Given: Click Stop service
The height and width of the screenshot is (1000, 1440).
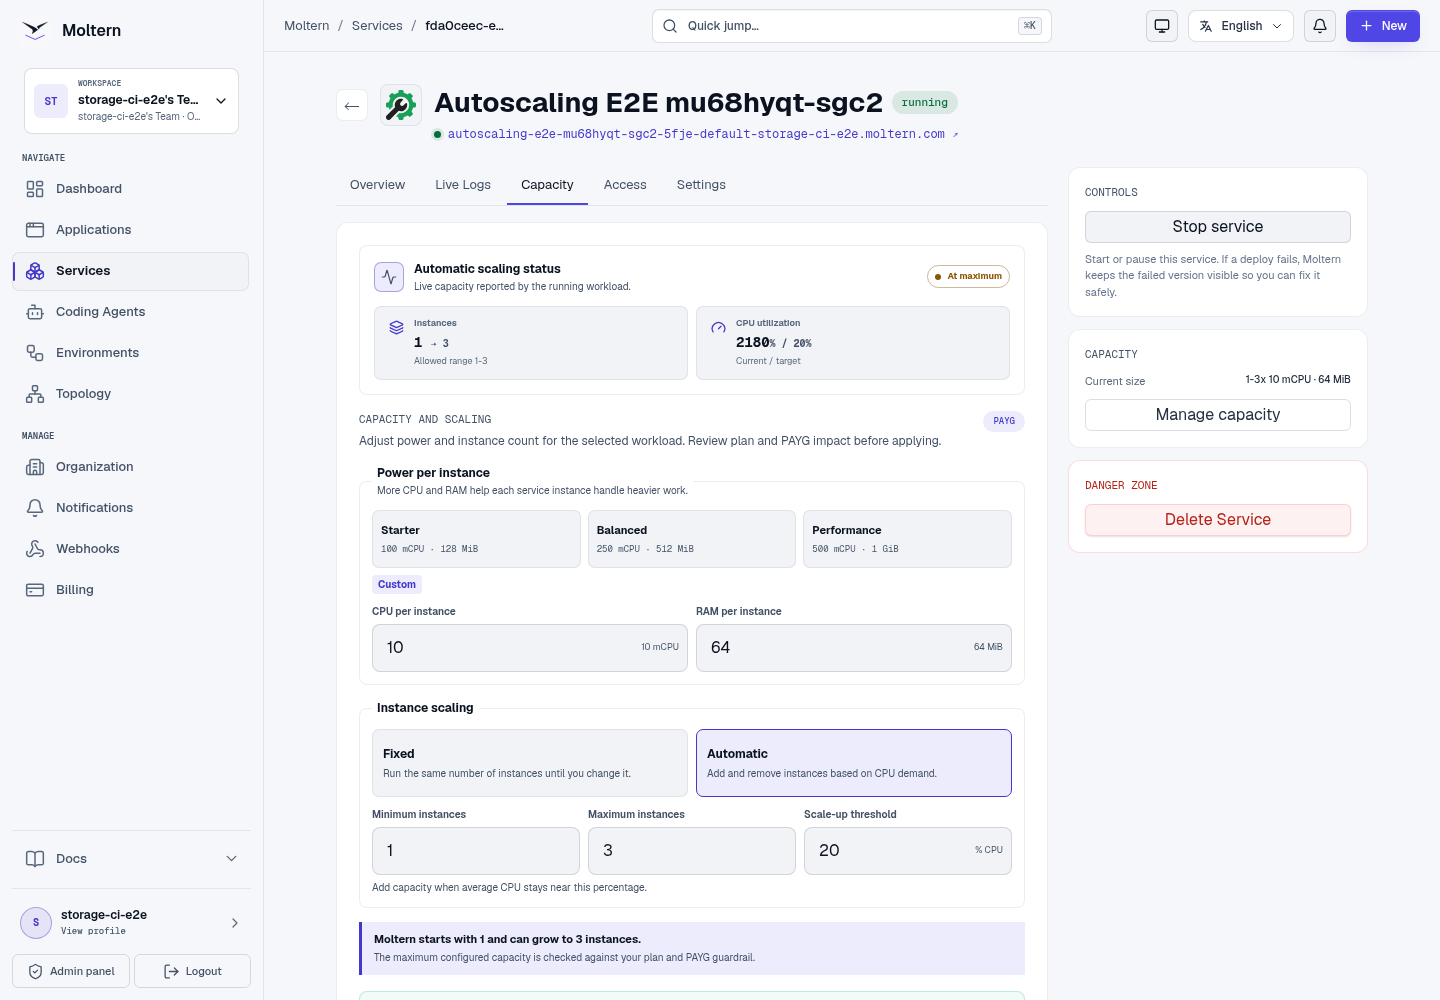Looking at the screenshot, I should point(1218,227).
